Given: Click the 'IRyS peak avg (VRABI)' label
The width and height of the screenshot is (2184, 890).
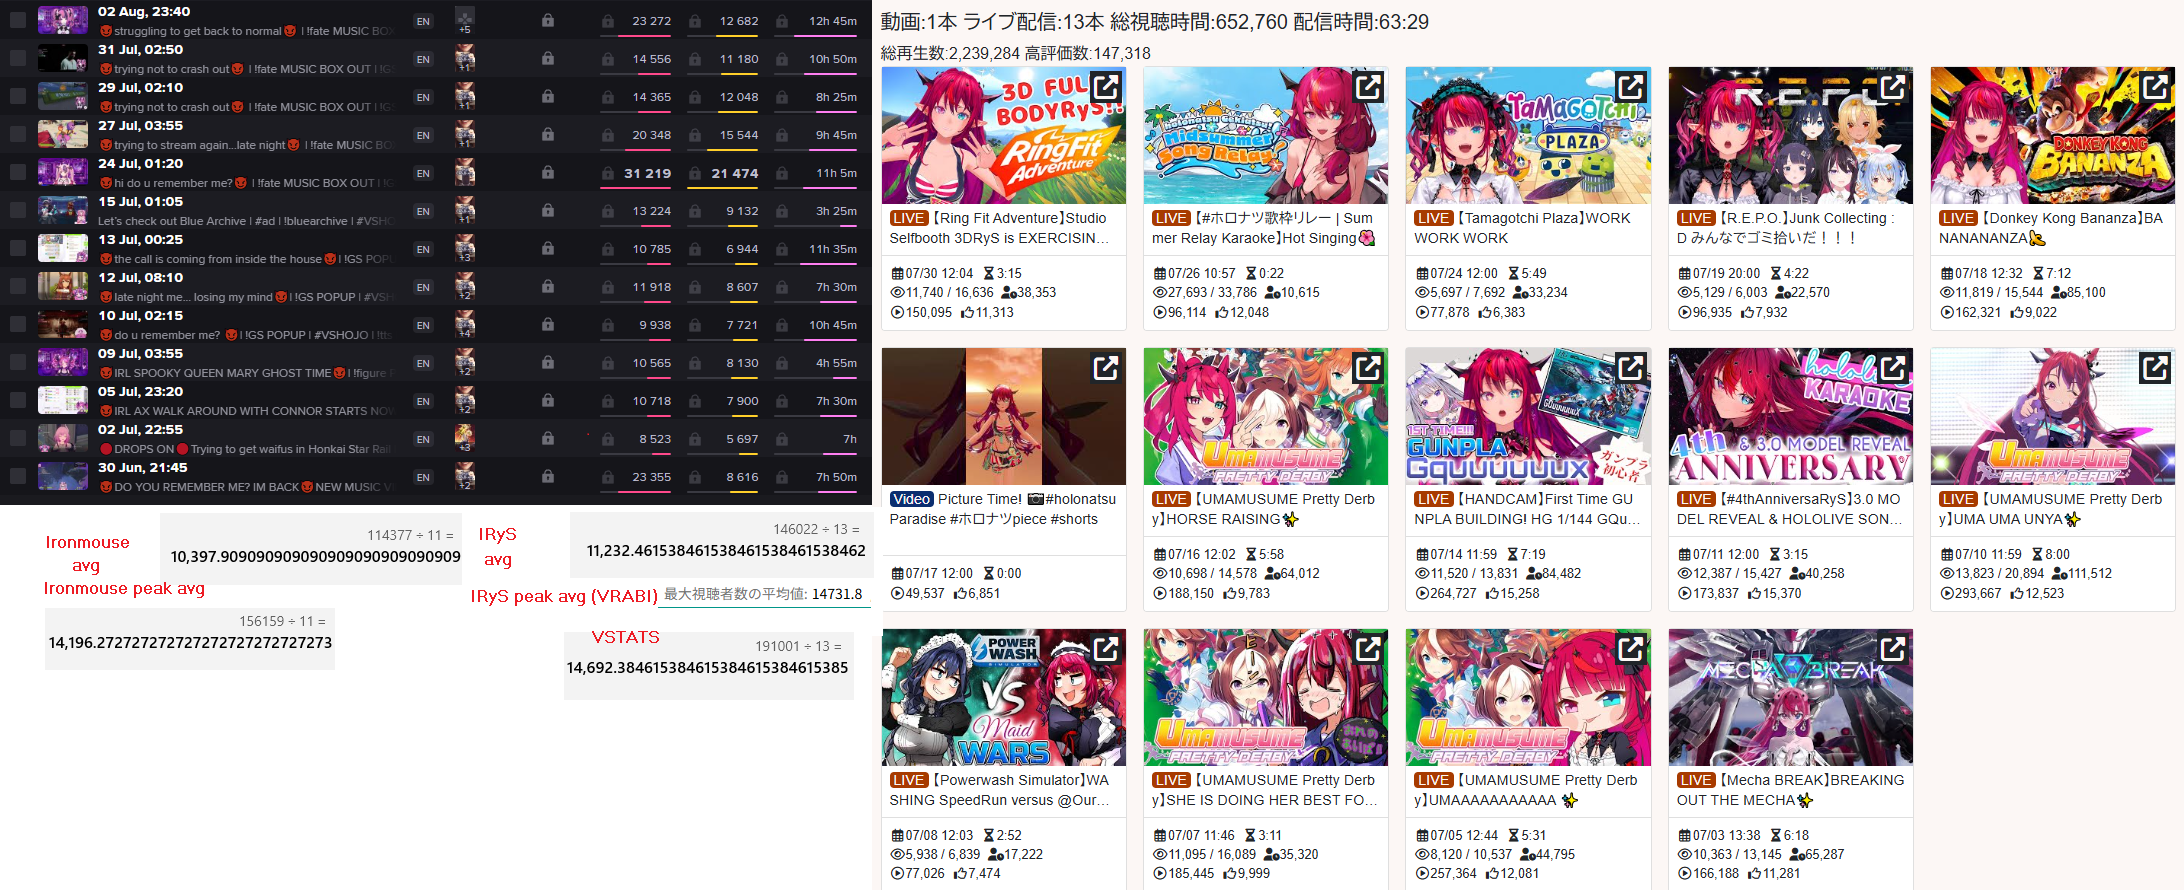Looking at the screenshot, I should point(564,596).
